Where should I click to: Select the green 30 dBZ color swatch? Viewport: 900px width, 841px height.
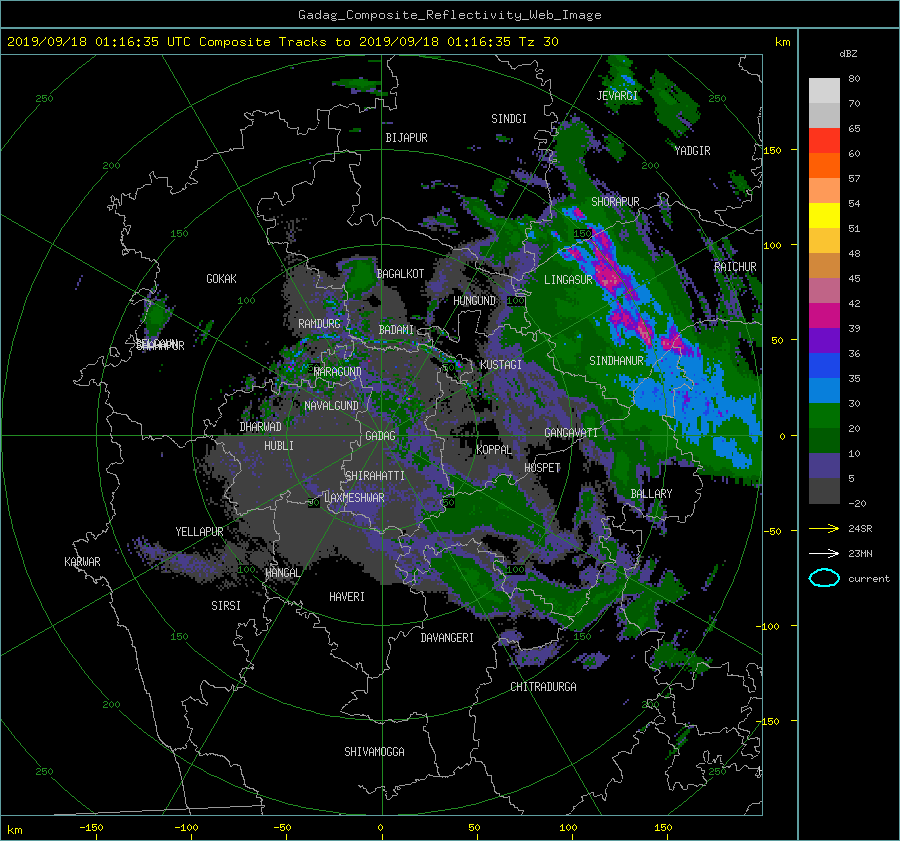click(824, 415)
